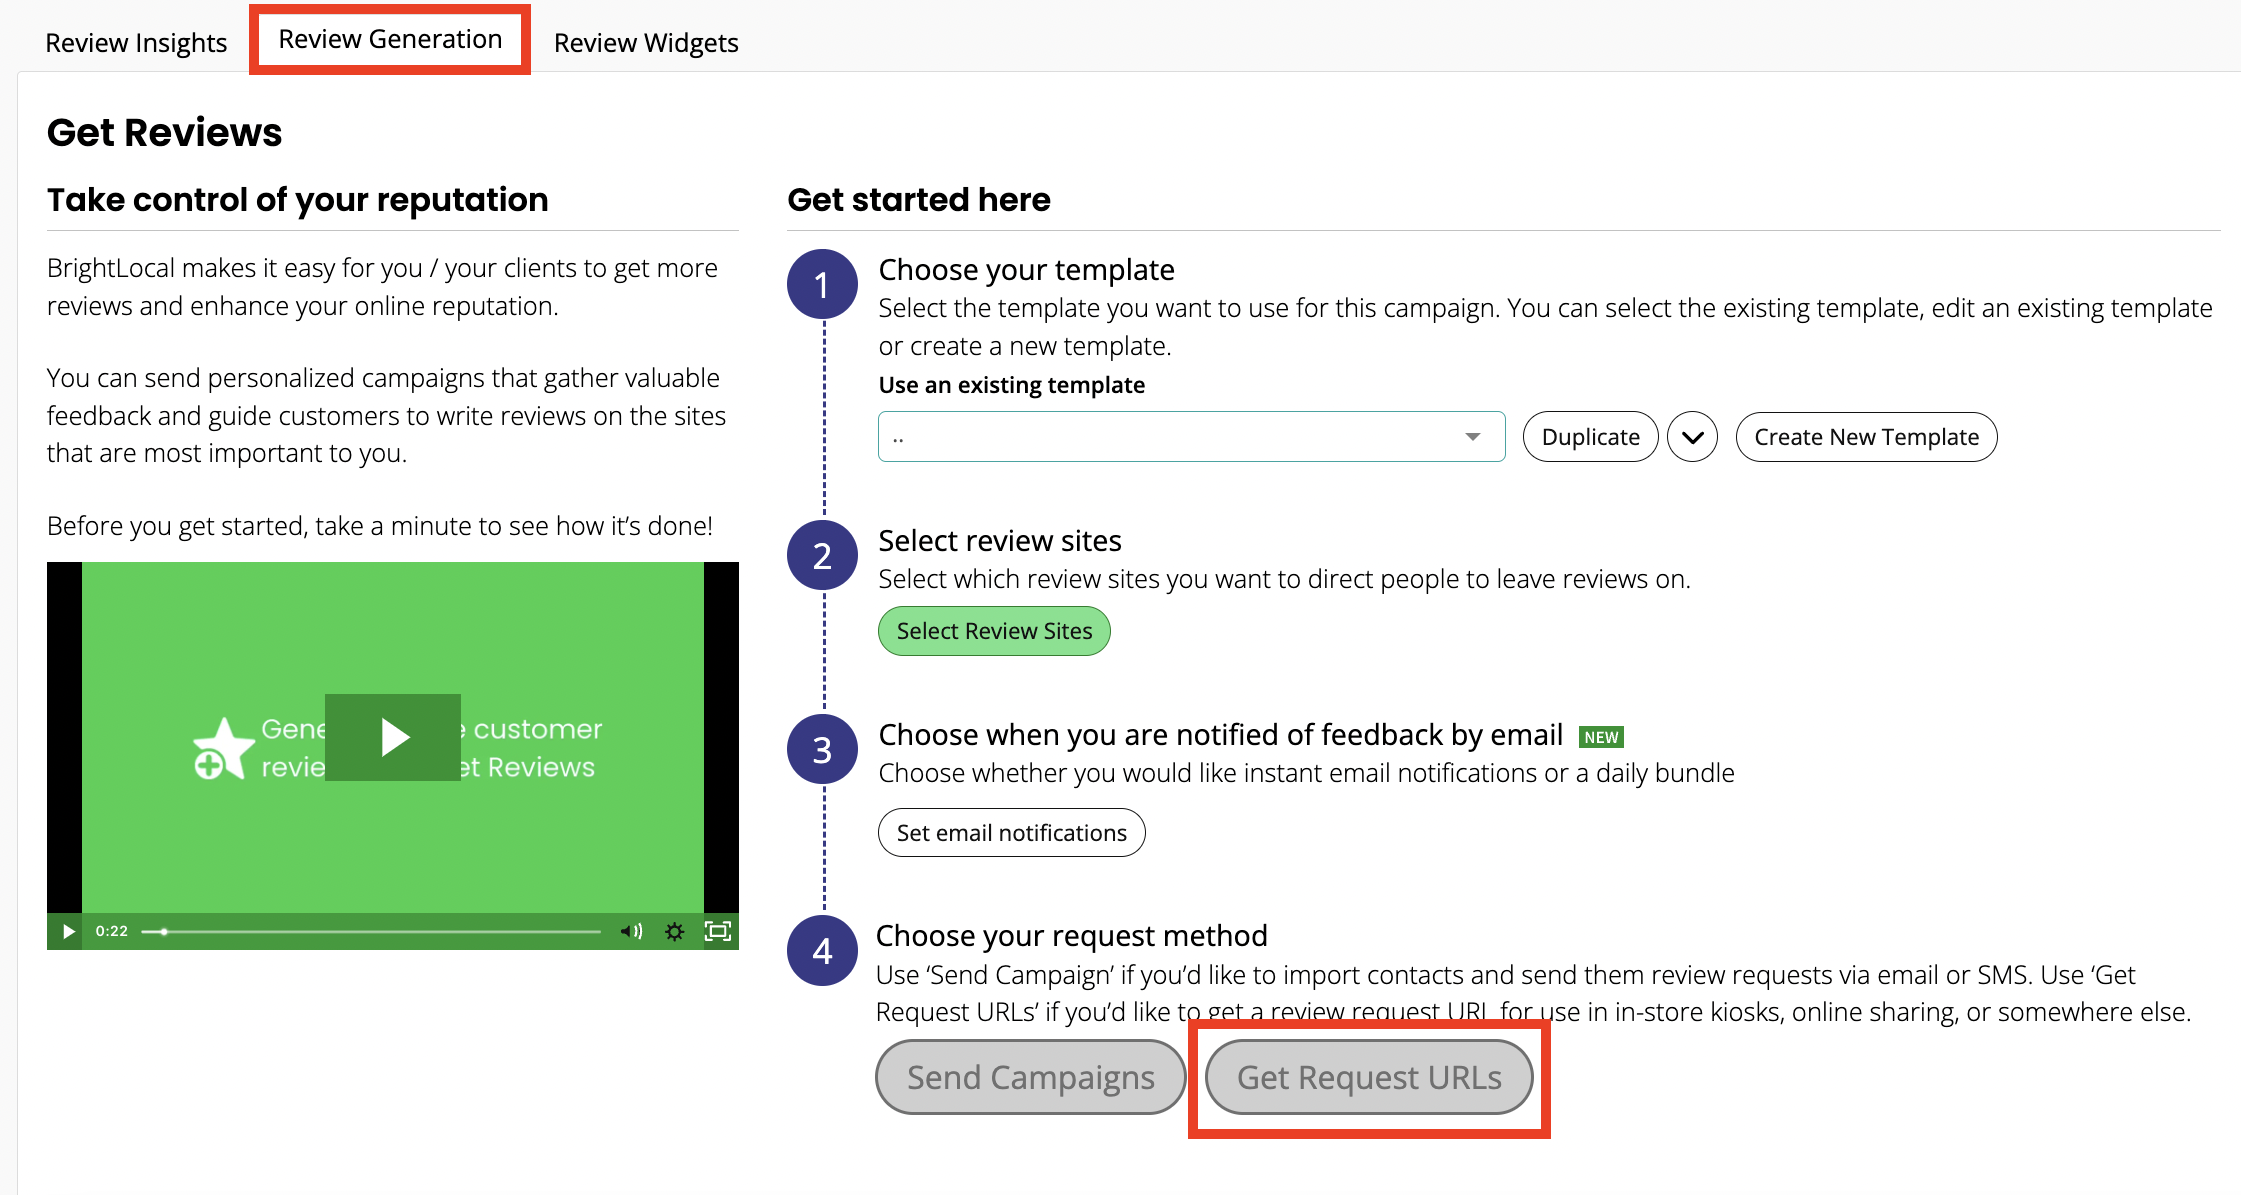Click step 3 numbered circle
2241x1195 pixels.
pos(822,750)
